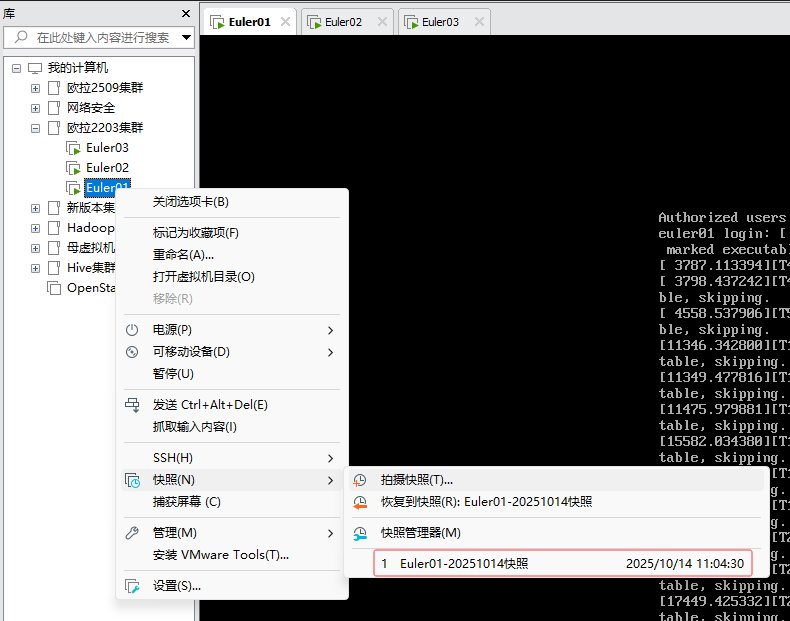The width and height of the screenshot is (790, 621).
Task: Expand the Hadoop folder
Action: pyautogui.click(x=35, y=228)
